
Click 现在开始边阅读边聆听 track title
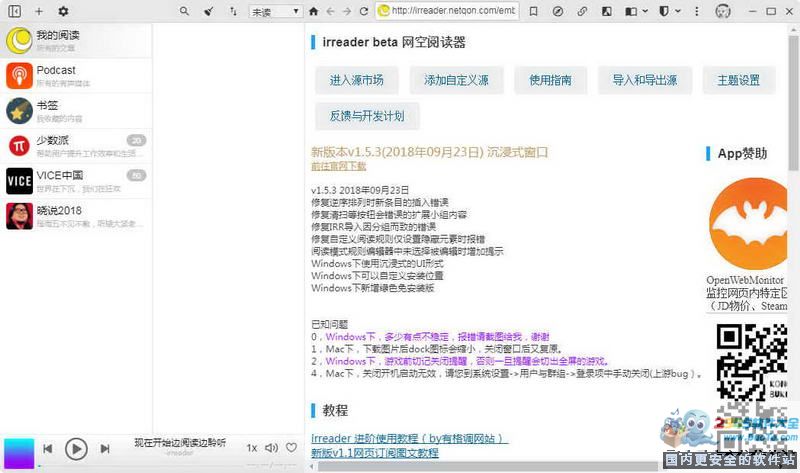180,442
